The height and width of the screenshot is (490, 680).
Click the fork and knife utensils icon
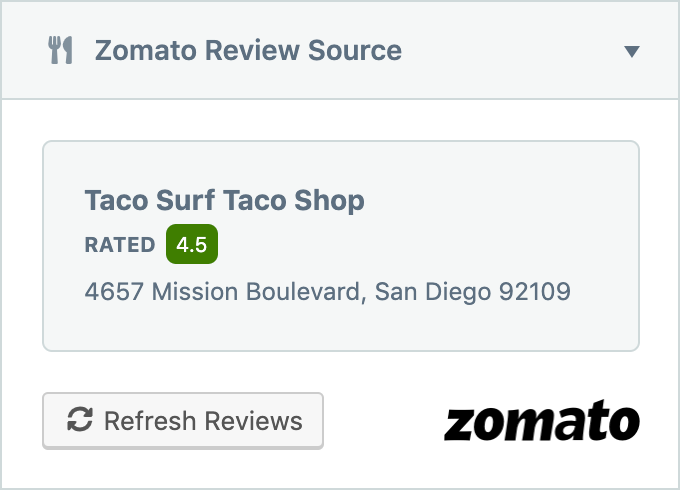[x=60, y=50]
